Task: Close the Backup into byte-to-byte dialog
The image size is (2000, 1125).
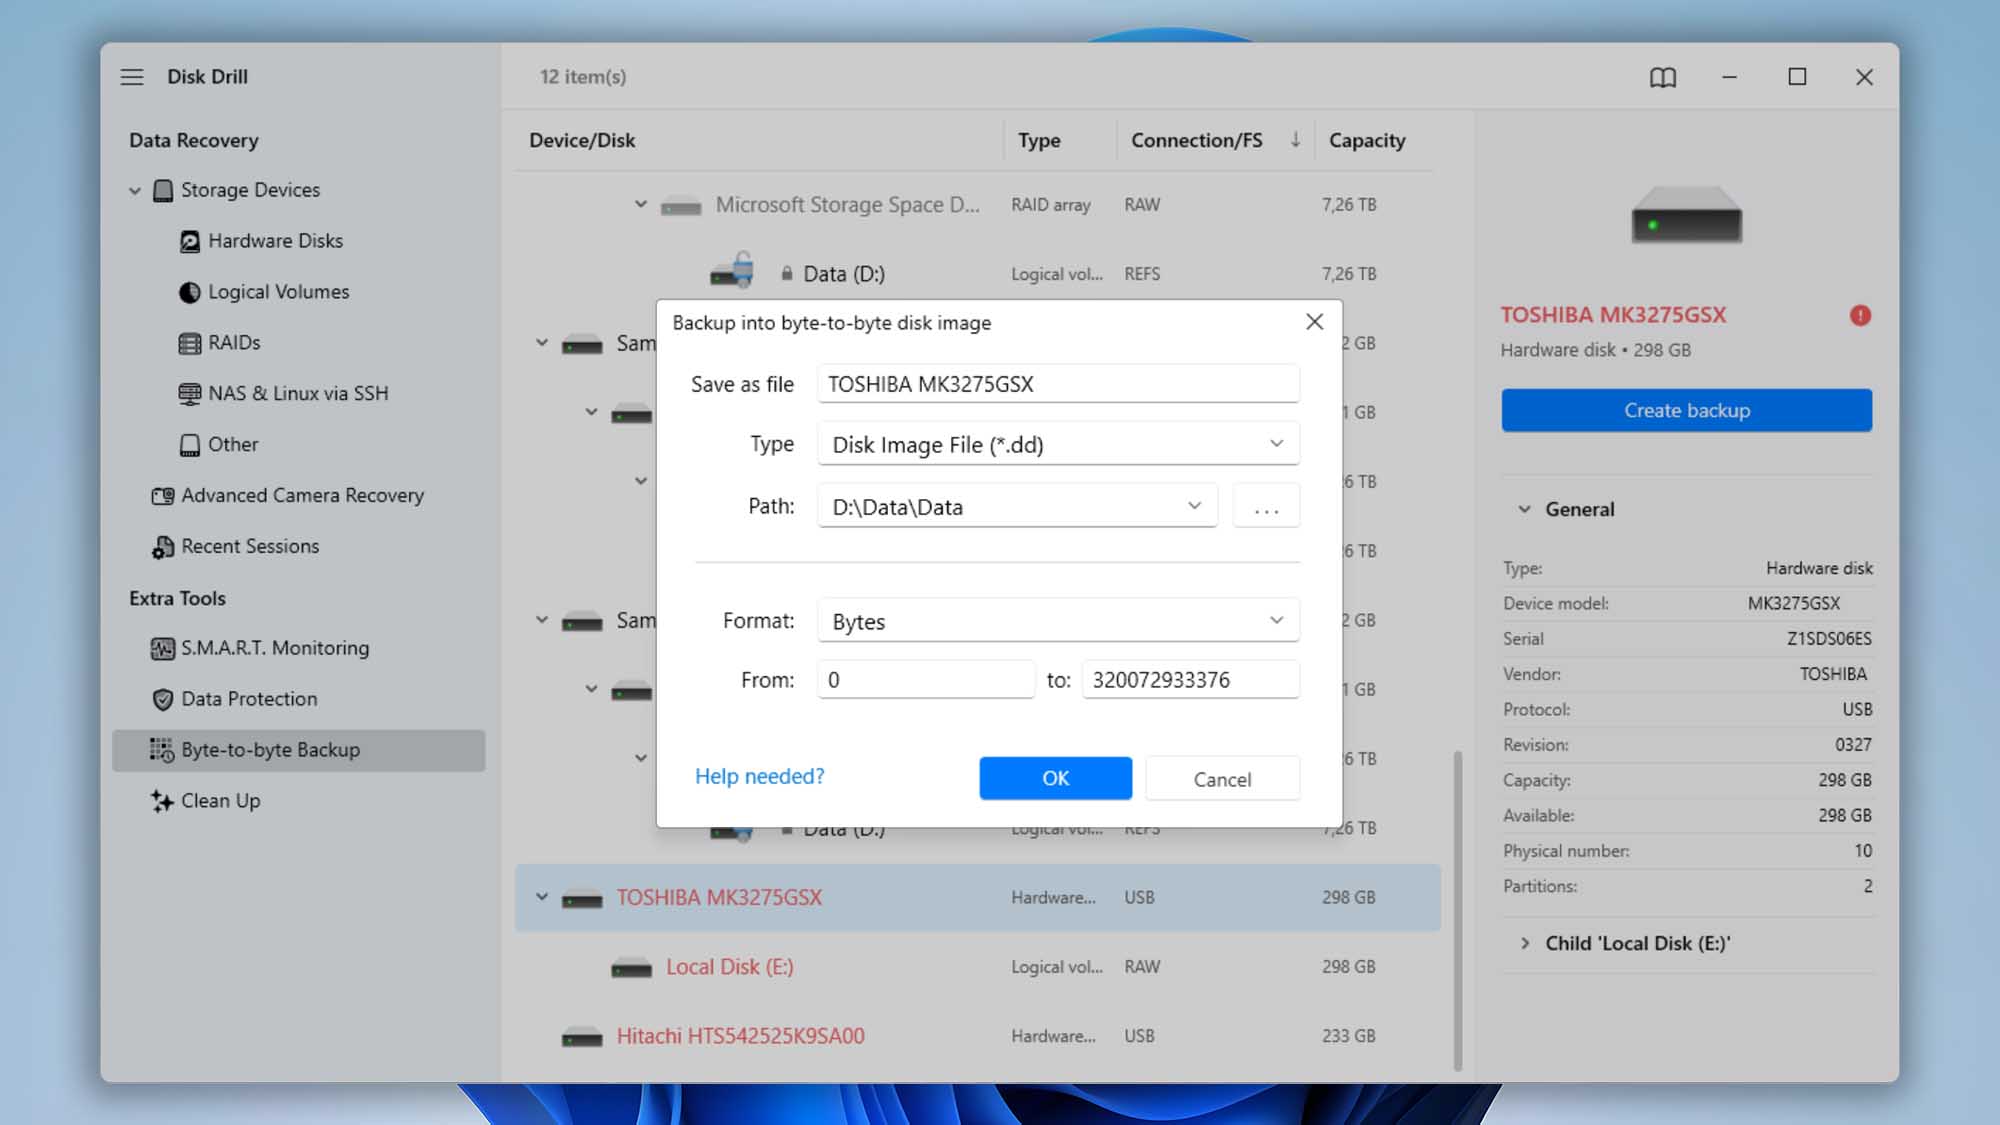Action: [x=1314, y=322]
